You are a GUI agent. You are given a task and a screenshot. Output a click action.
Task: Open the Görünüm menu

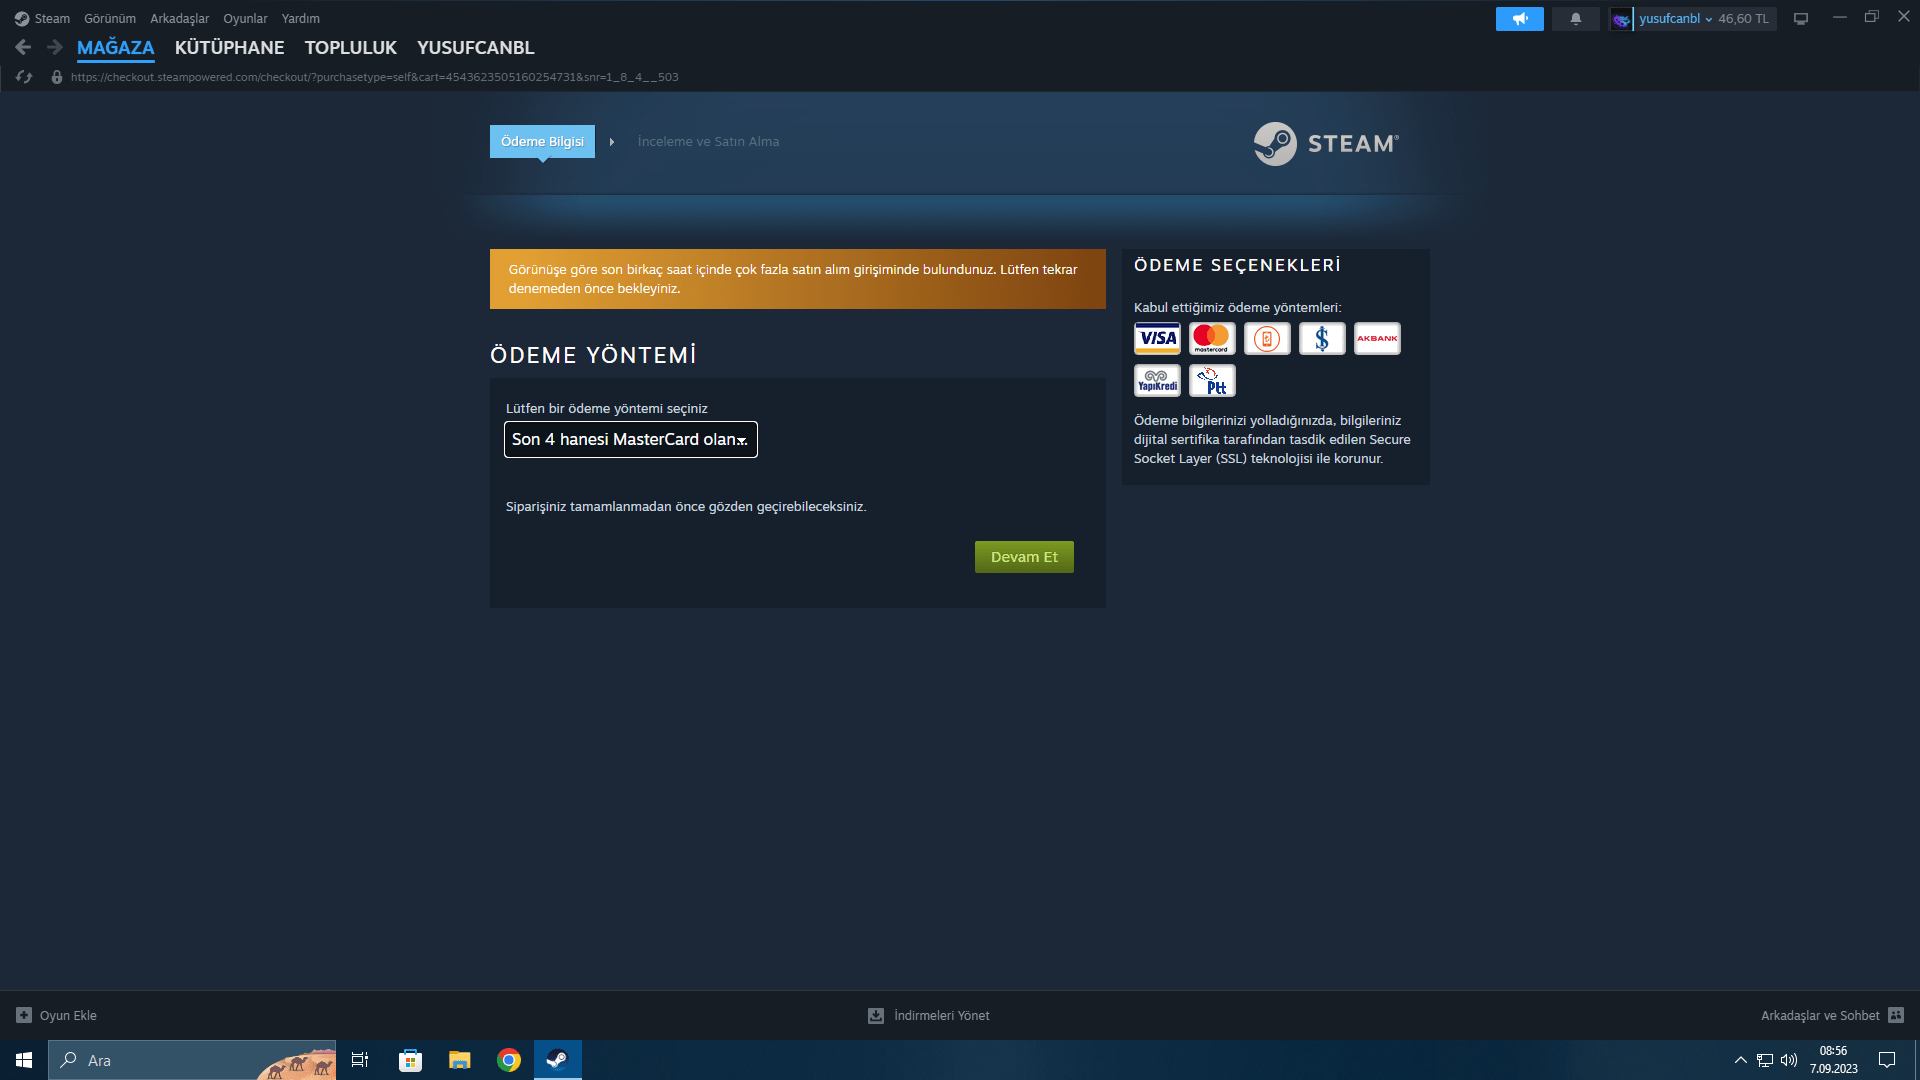click(x=110, y=19)
